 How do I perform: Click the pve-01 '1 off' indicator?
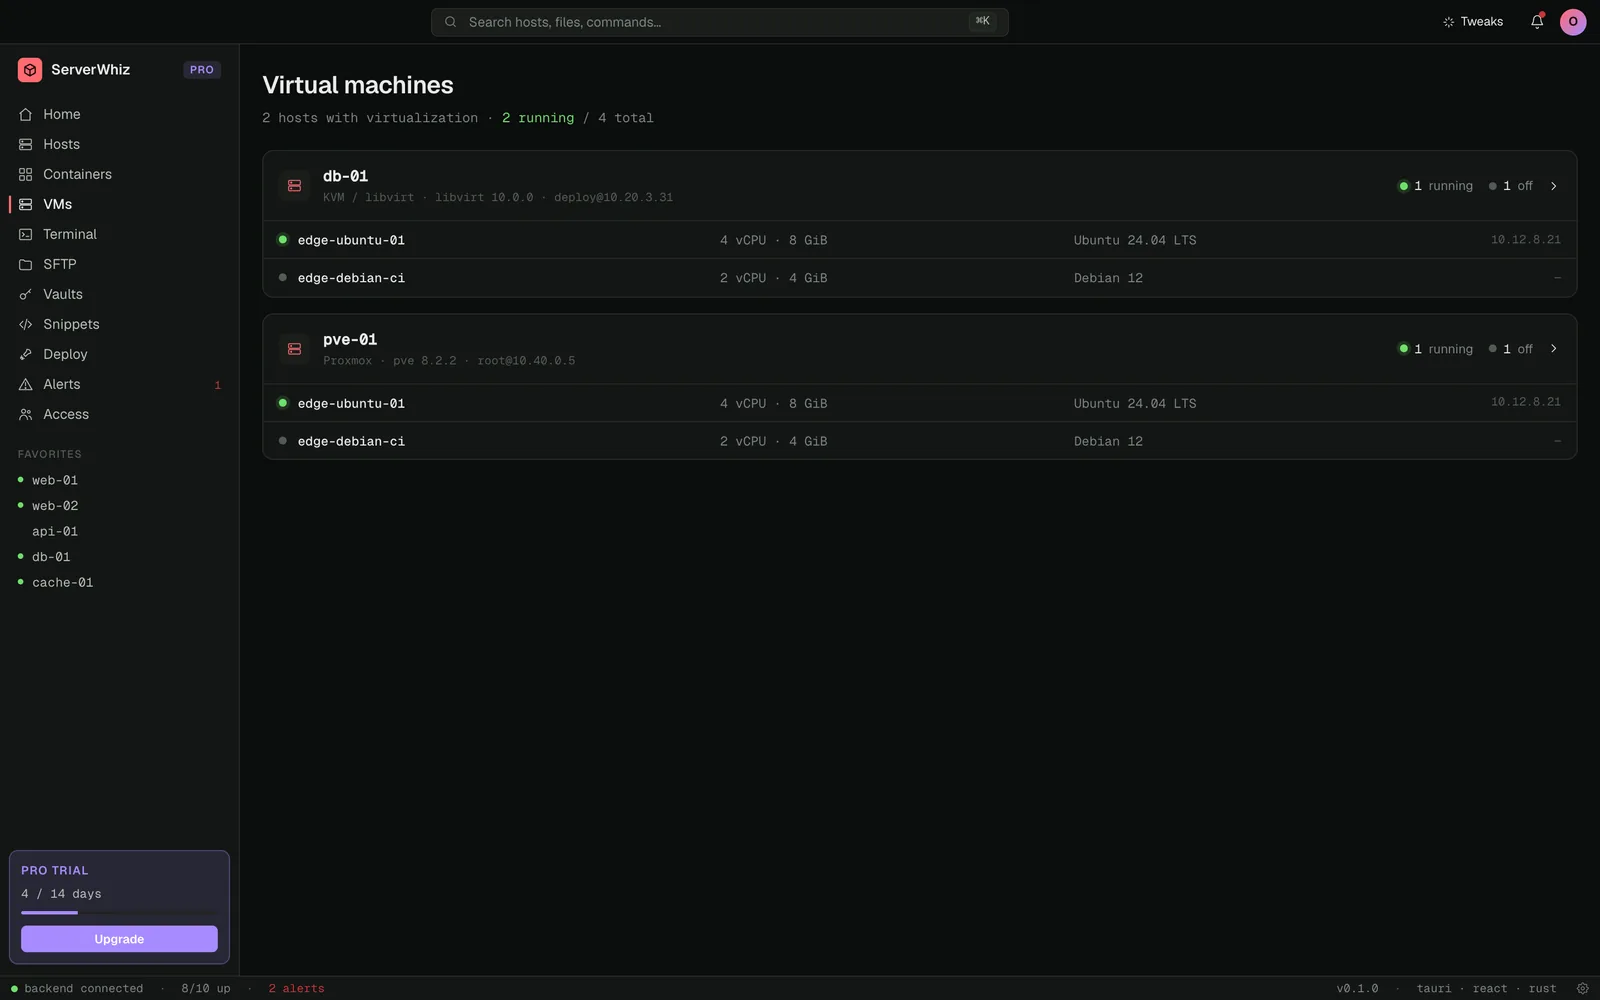(x=1511, y=349)
